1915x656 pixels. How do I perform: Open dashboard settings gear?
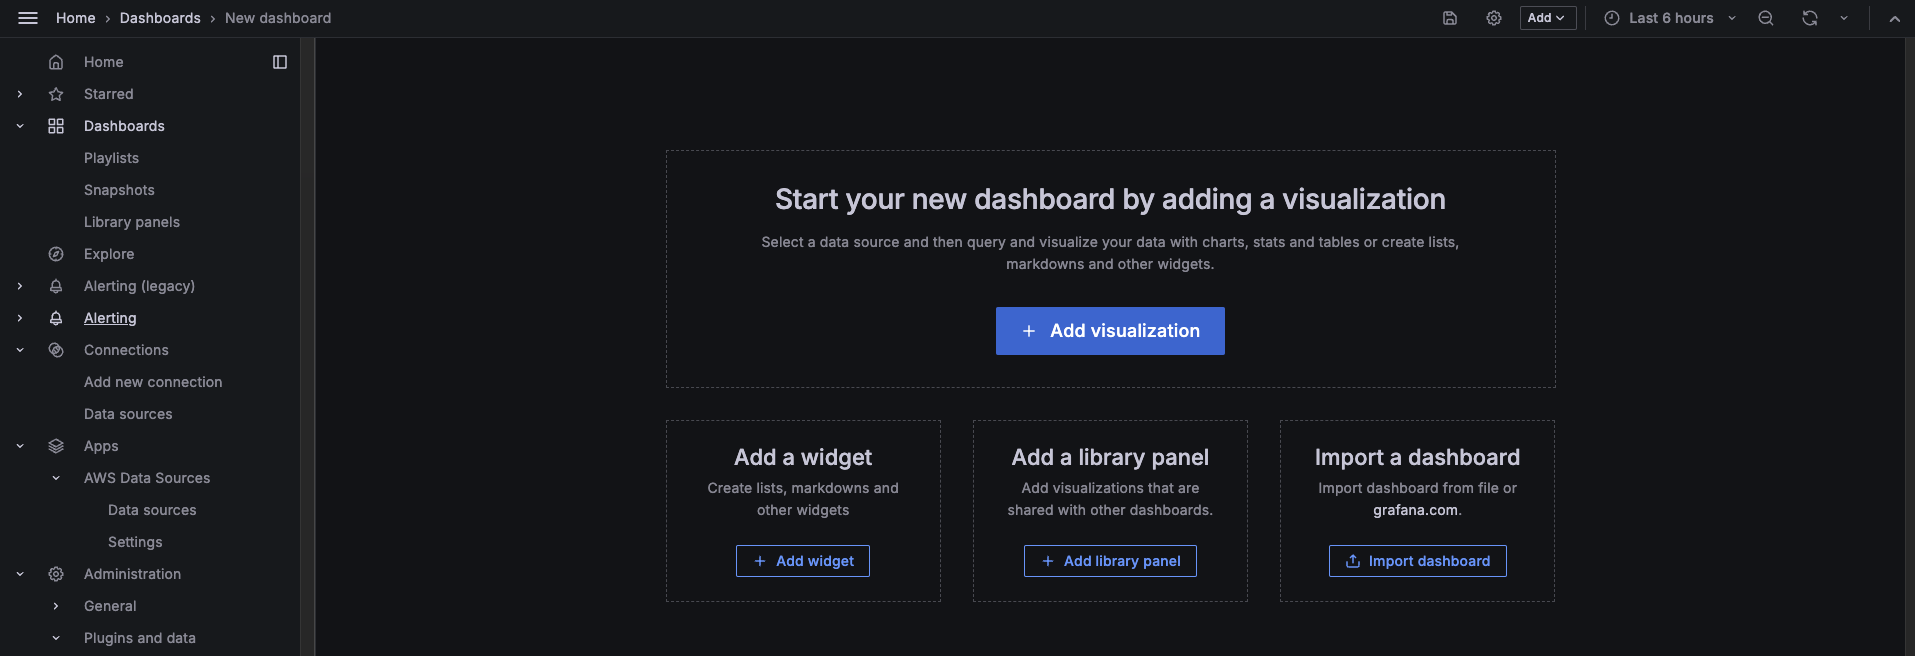coord(1494,18)
